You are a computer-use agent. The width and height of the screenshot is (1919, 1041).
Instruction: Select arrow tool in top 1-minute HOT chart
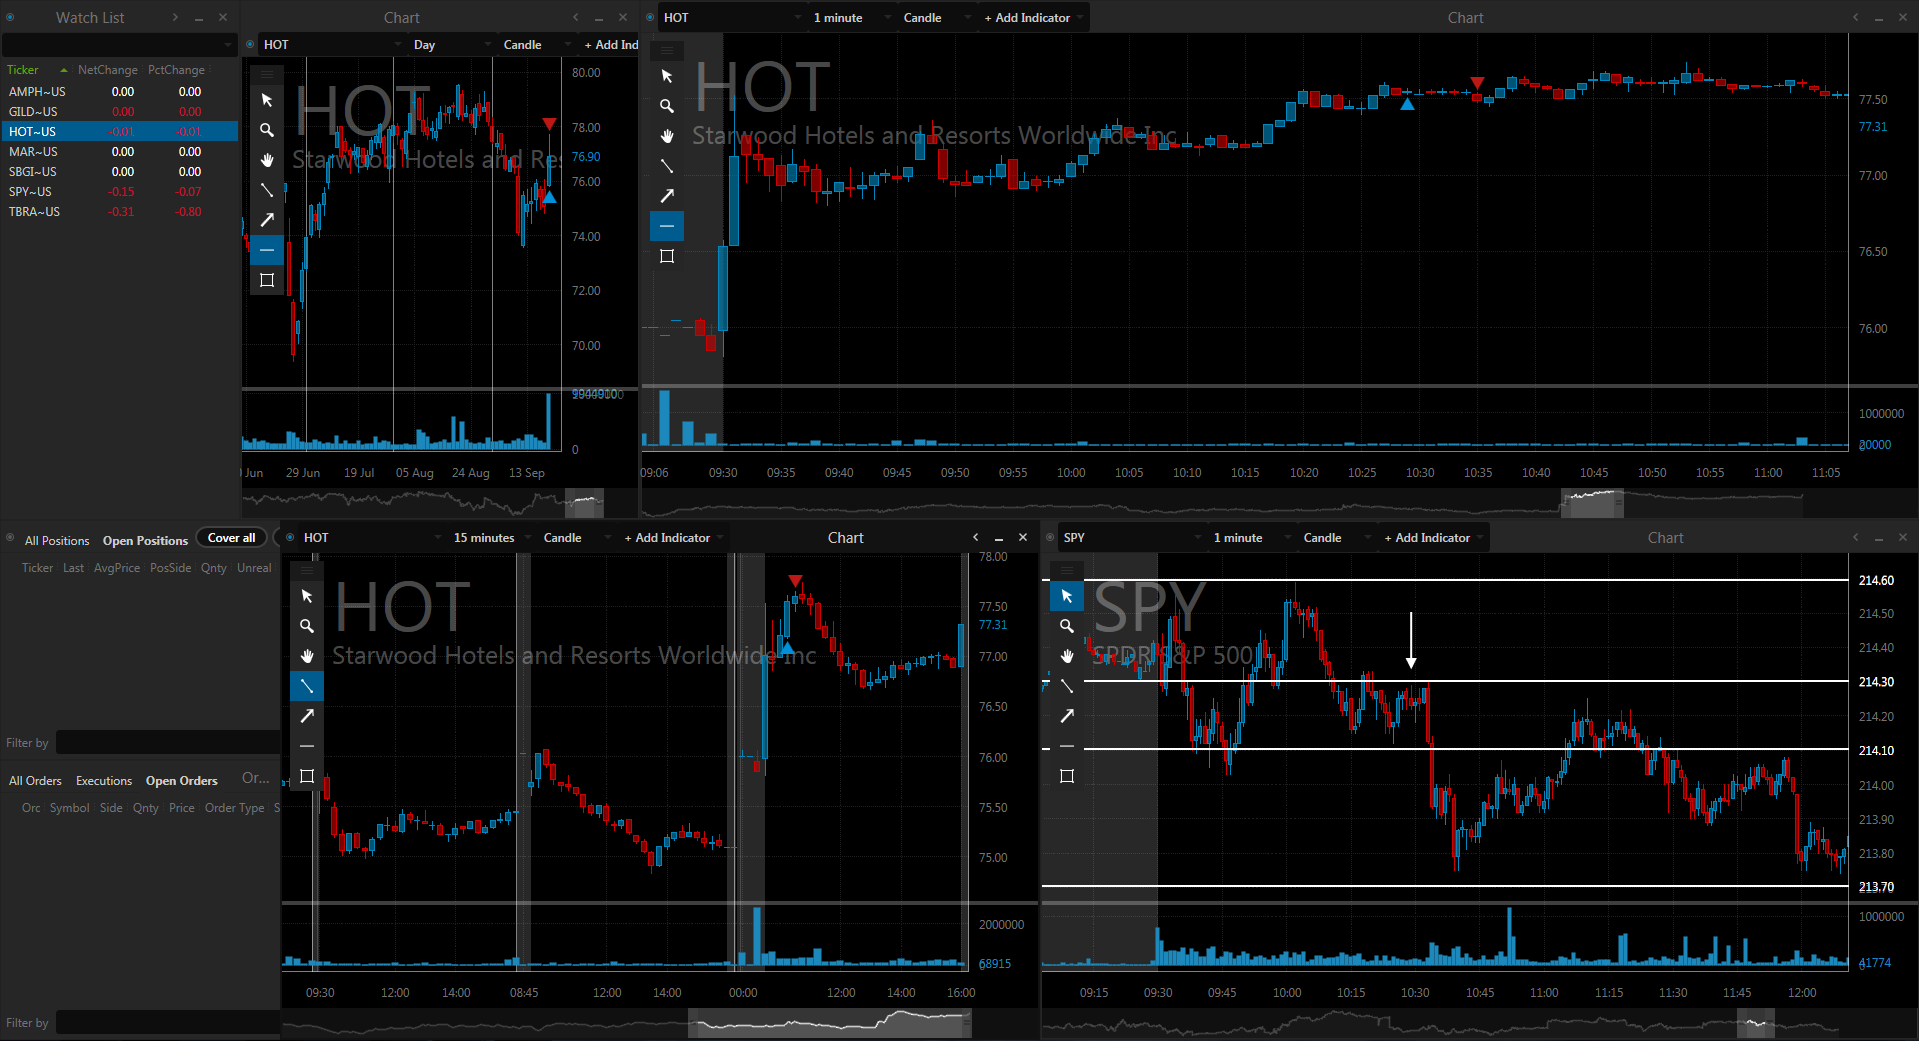tap(667, 196)
